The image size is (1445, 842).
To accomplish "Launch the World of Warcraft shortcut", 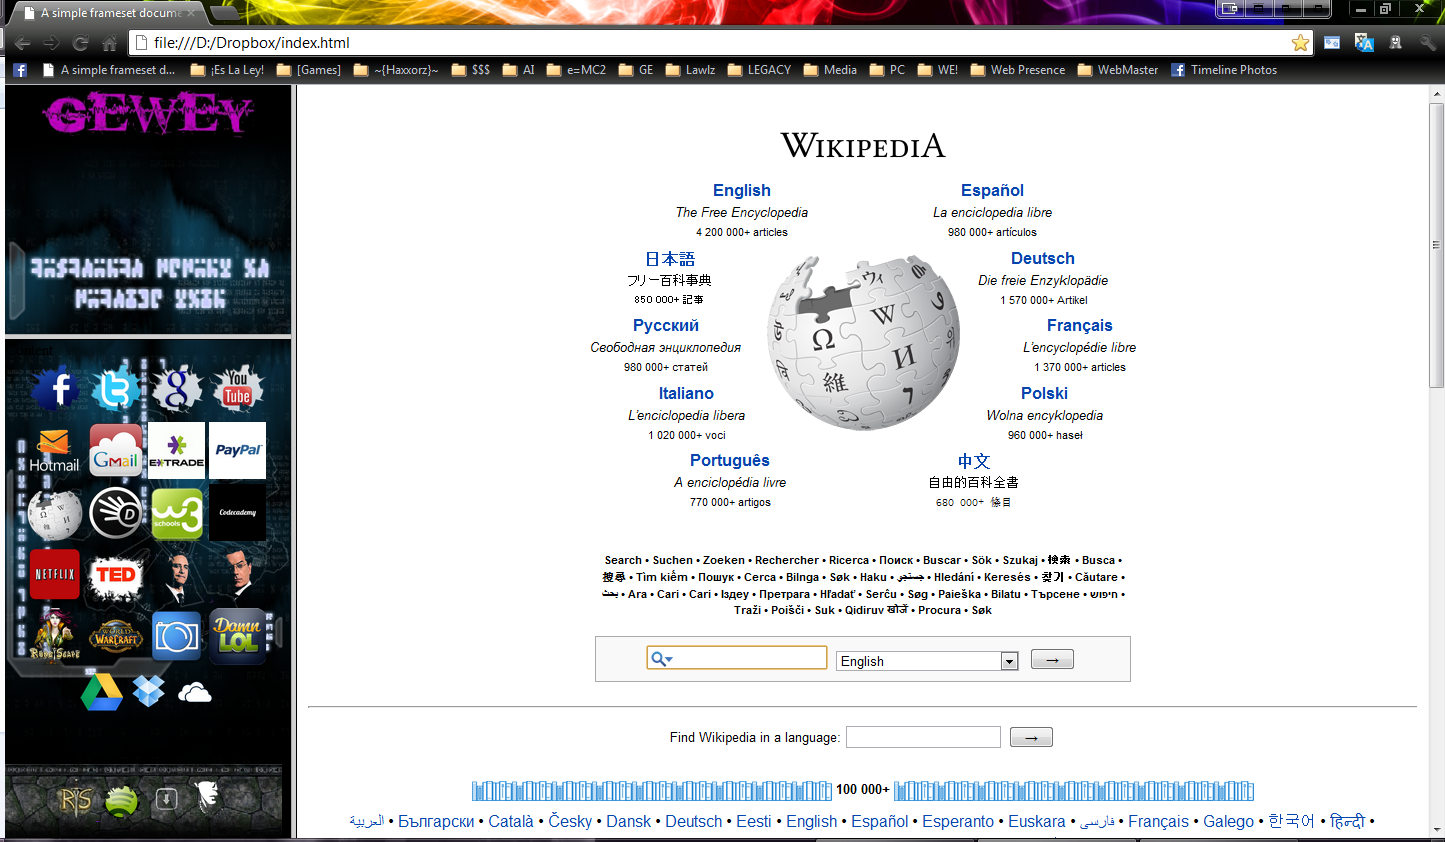I will click(116, 636).
